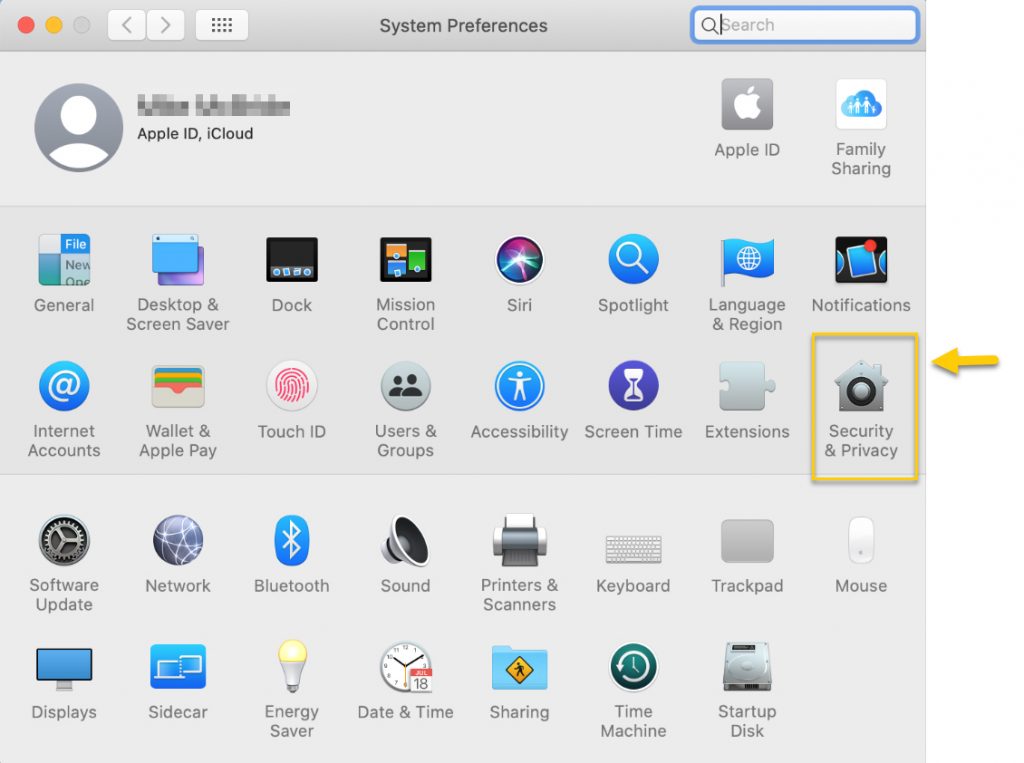Click the Apple ID icon

(747, 105)
